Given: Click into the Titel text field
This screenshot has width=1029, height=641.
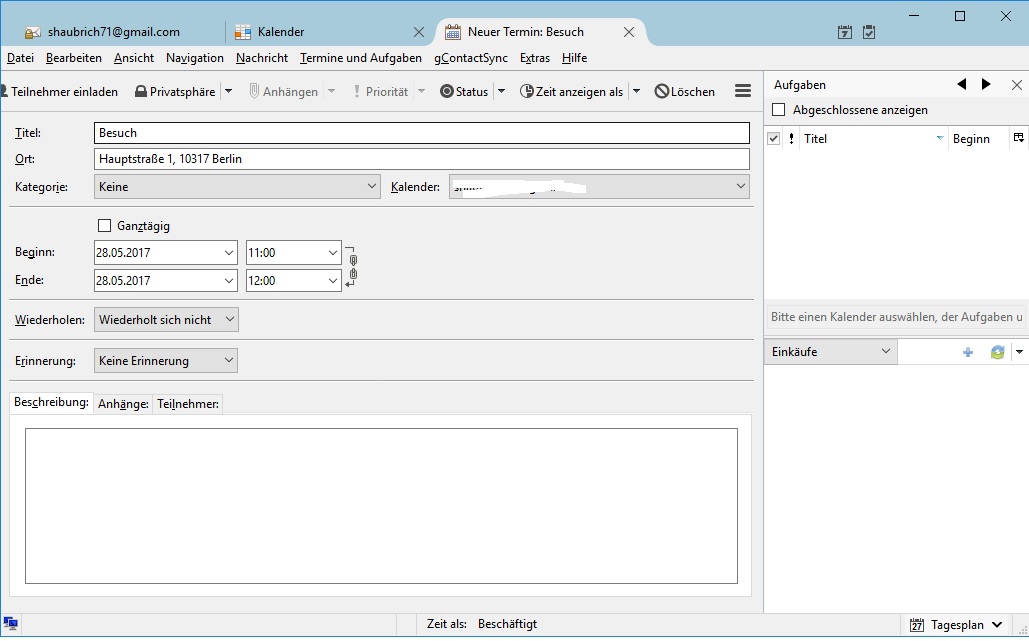Looking at the screenshot, I should coord(421,133).
